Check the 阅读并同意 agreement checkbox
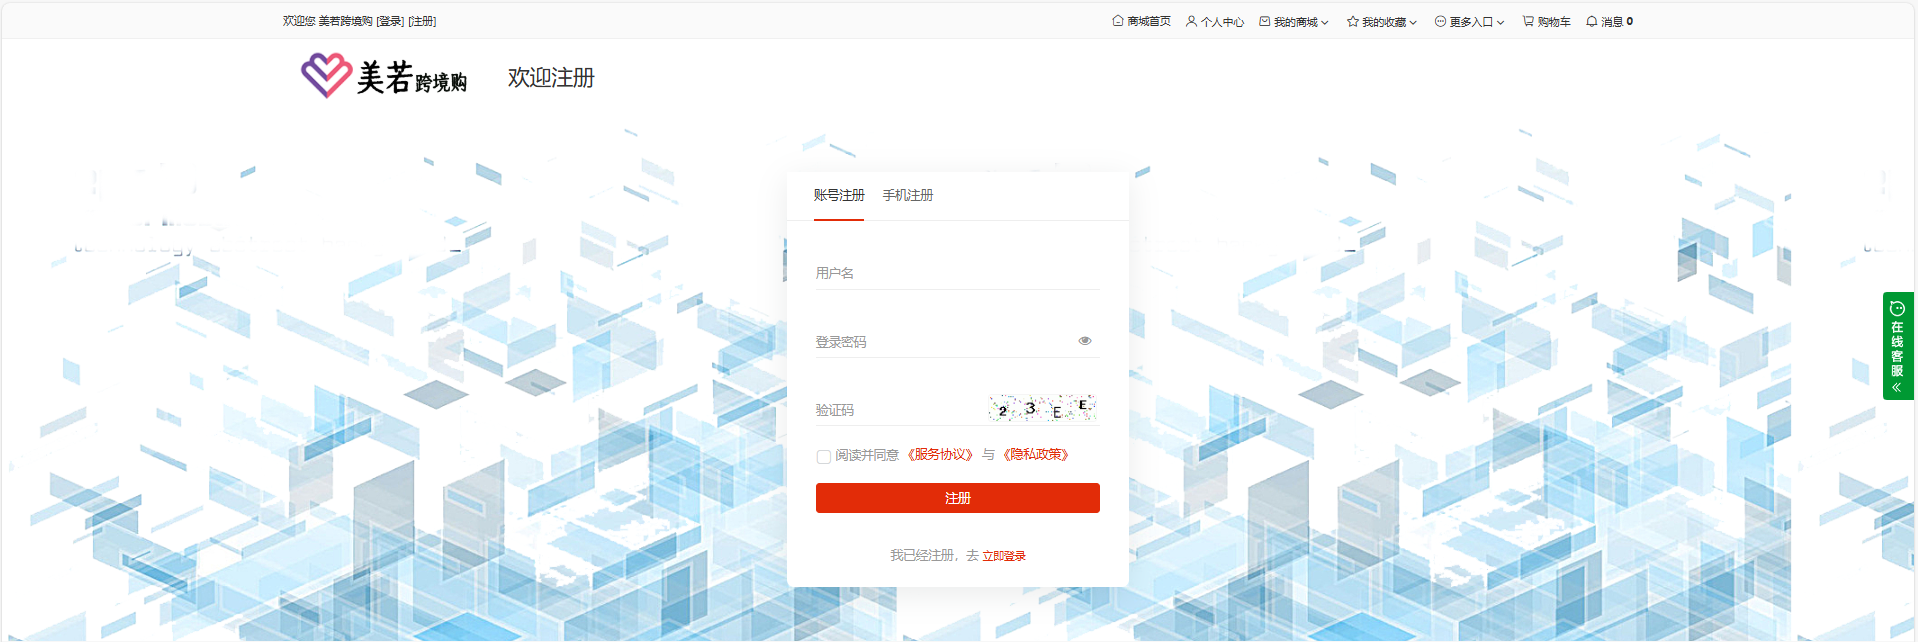Image resolution: width=1918 pixels, height=642 pixels. pyautogui.click(x=823, y=456)
